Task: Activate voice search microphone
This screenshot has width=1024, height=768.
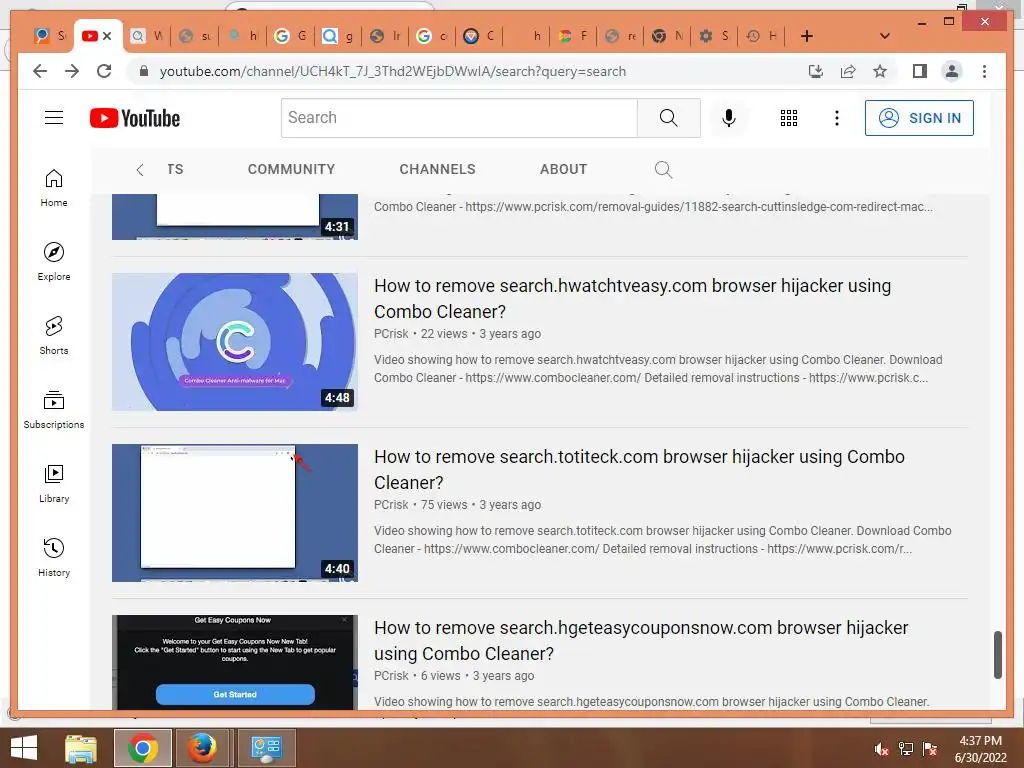Action: (x=729, y=118)
